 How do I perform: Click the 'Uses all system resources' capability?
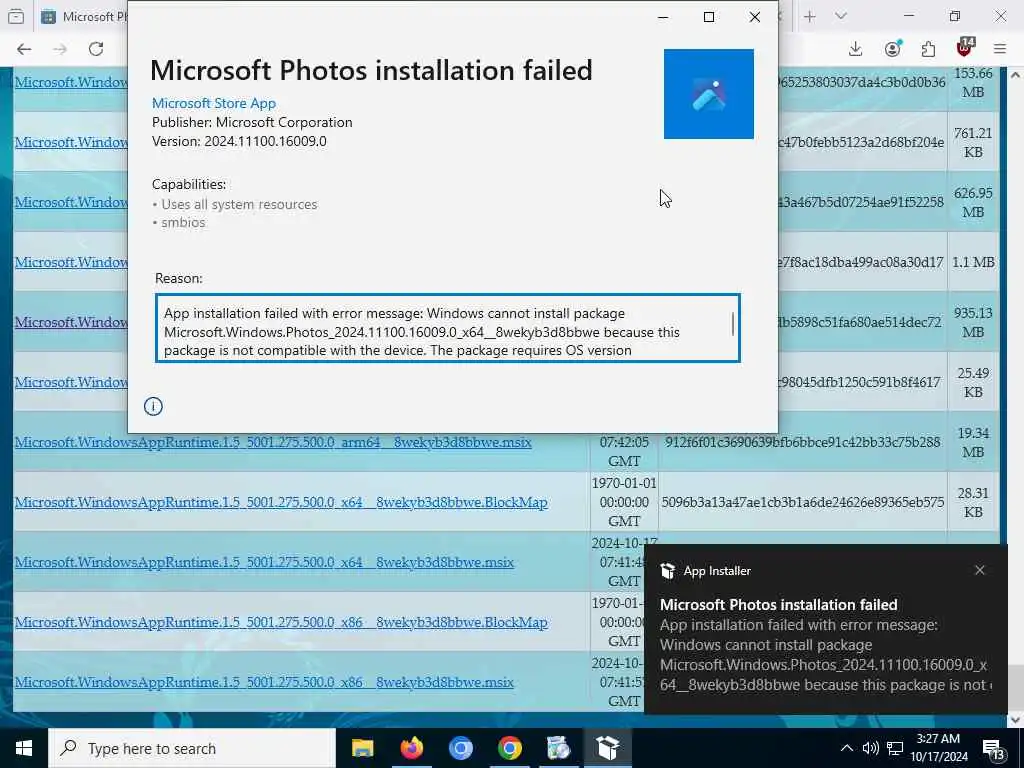coord(239,204)
